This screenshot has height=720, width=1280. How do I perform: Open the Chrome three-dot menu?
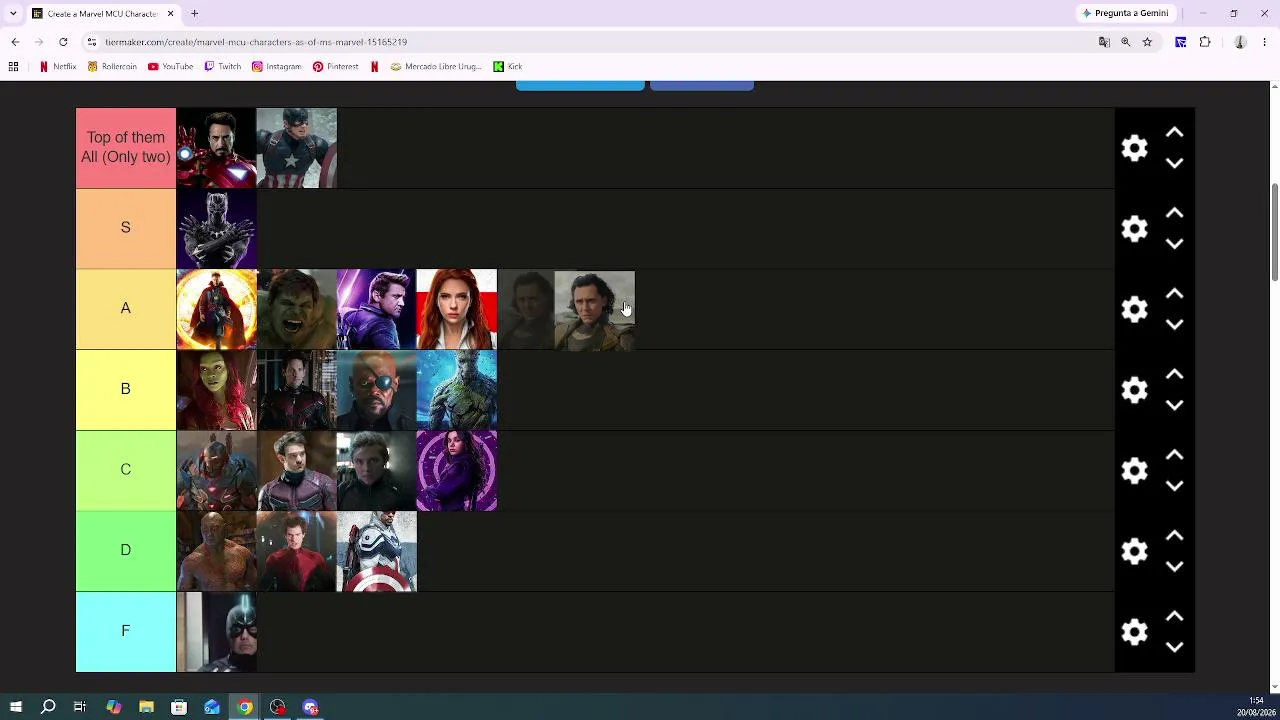click(x=1265, y=42)
